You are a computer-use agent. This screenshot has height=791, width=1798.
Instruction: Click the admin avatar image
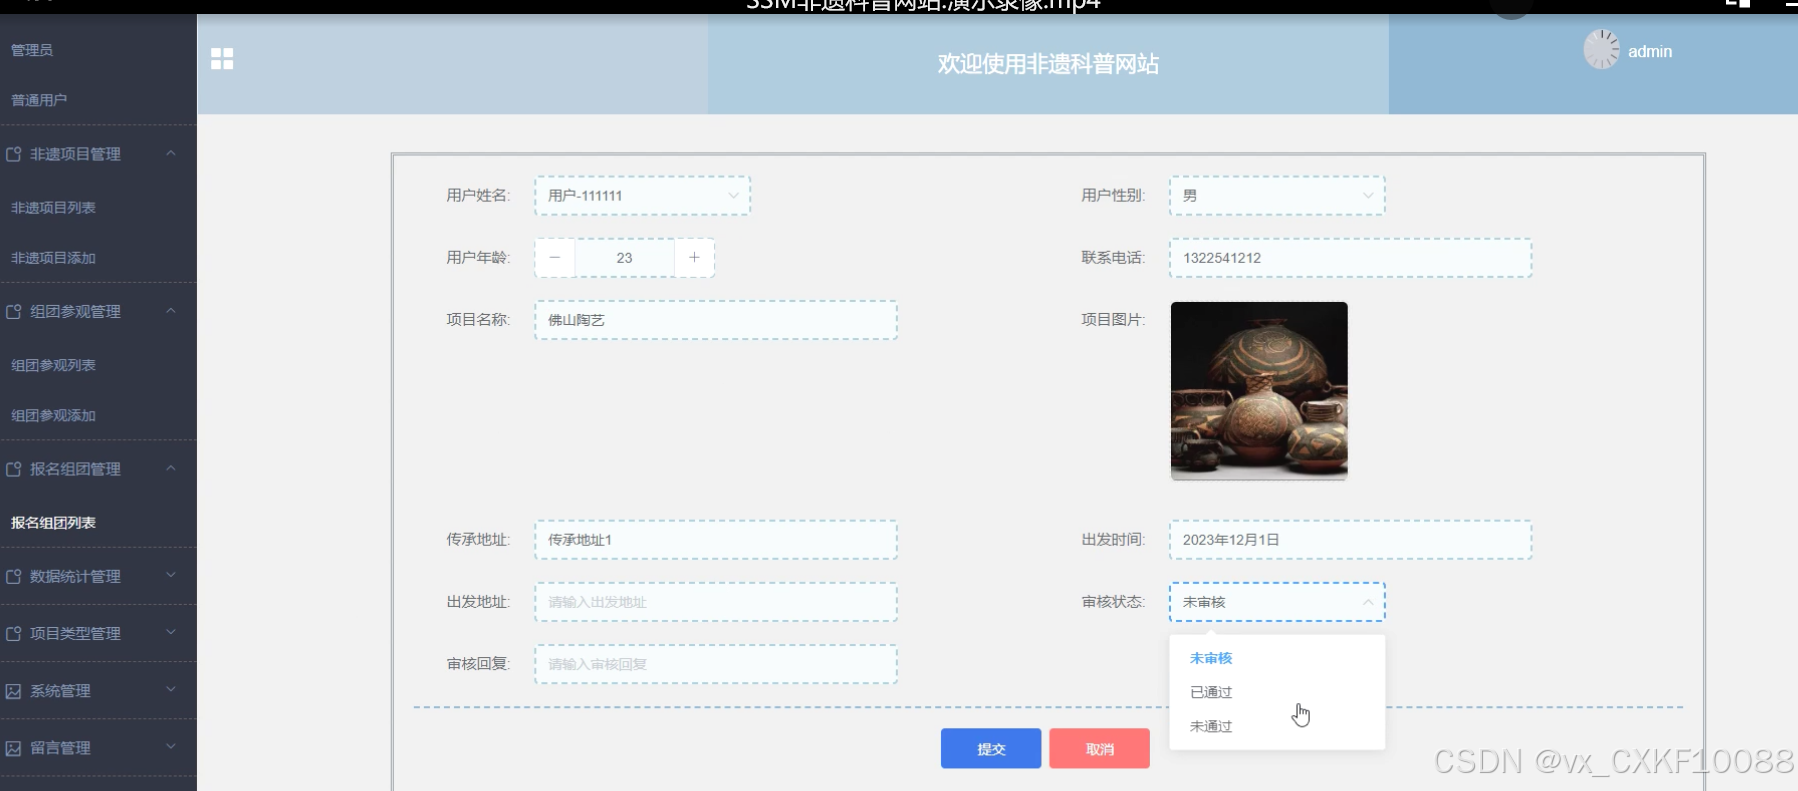coord(1602,49)
